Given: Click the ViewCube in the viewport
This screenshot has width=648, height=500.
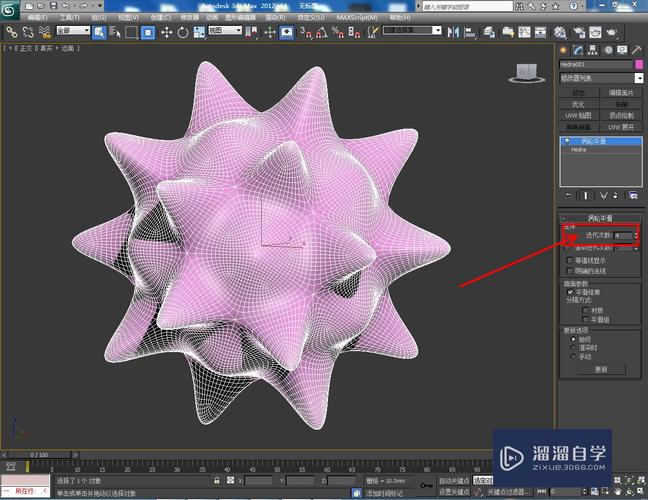Looking at the screenshot, I should click(x=526, y=73).
